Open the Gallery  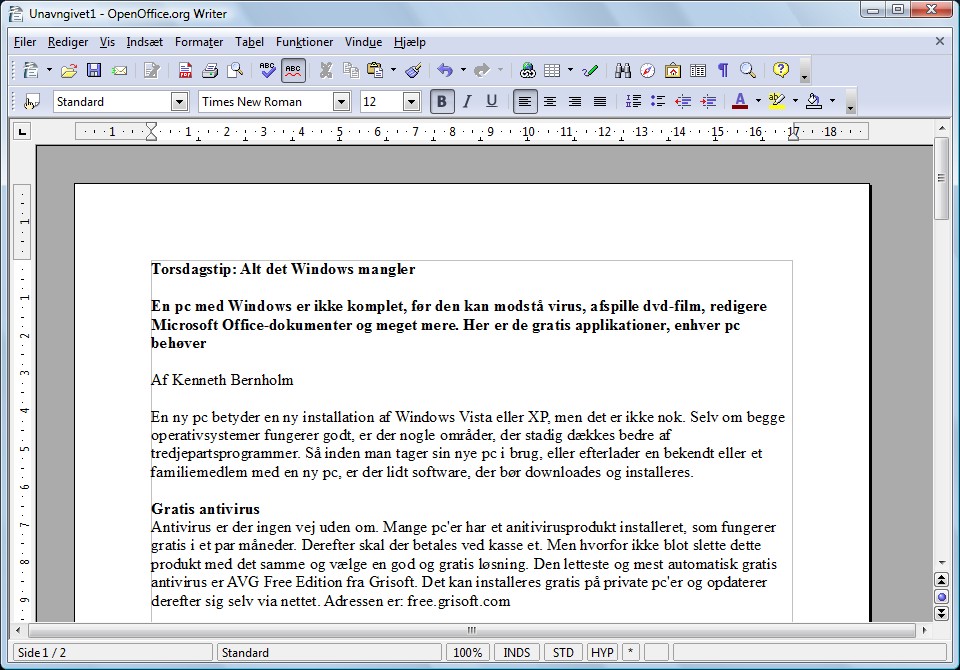tap(672, 70)
